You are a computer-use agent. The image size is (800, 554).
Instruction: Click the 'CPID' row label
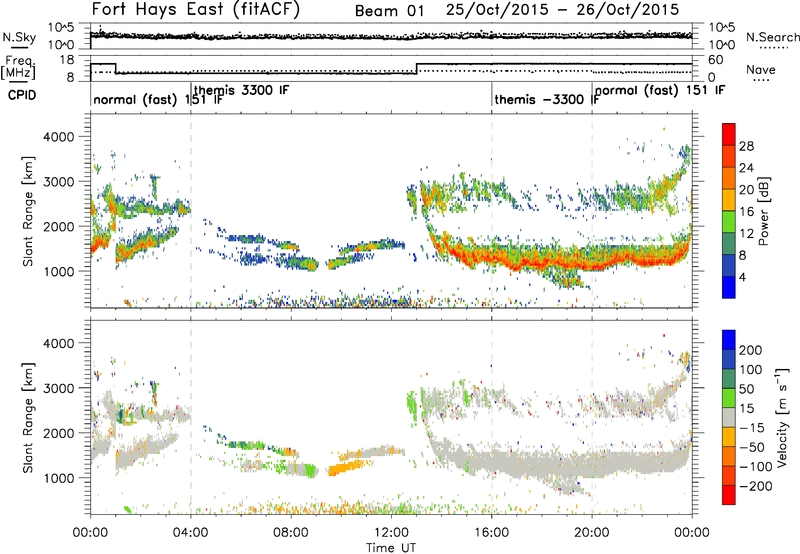pos(22,95)
